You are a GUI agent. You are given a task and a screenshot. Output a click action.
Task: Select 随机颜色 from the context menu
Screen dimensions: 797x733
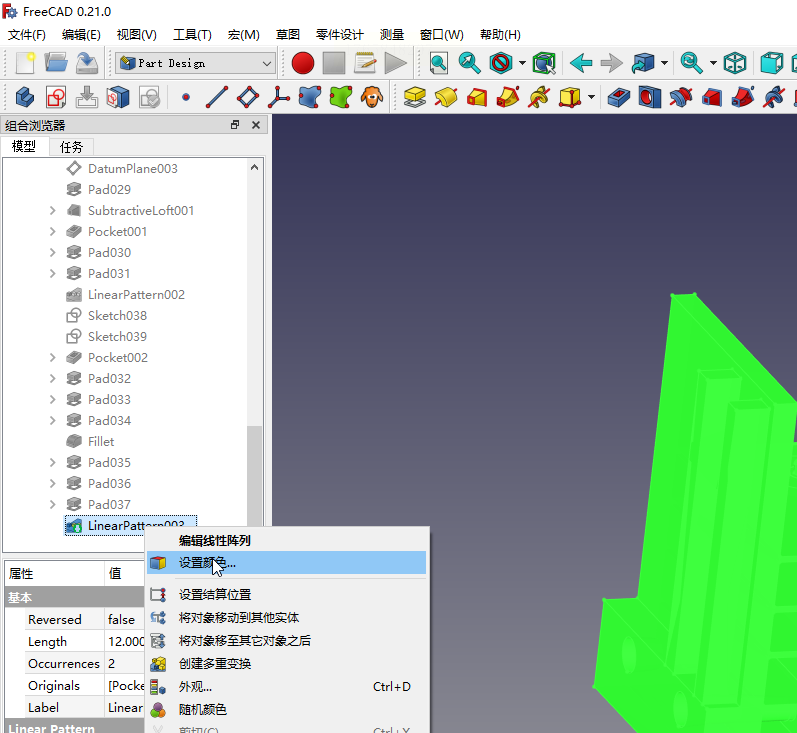coord(202,710)
